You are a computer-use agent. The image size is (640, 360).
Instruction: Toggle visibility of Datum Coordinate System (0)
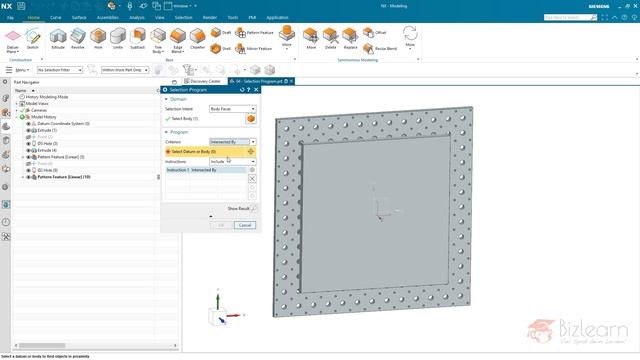pyautogui.click(x=29, y=124)
